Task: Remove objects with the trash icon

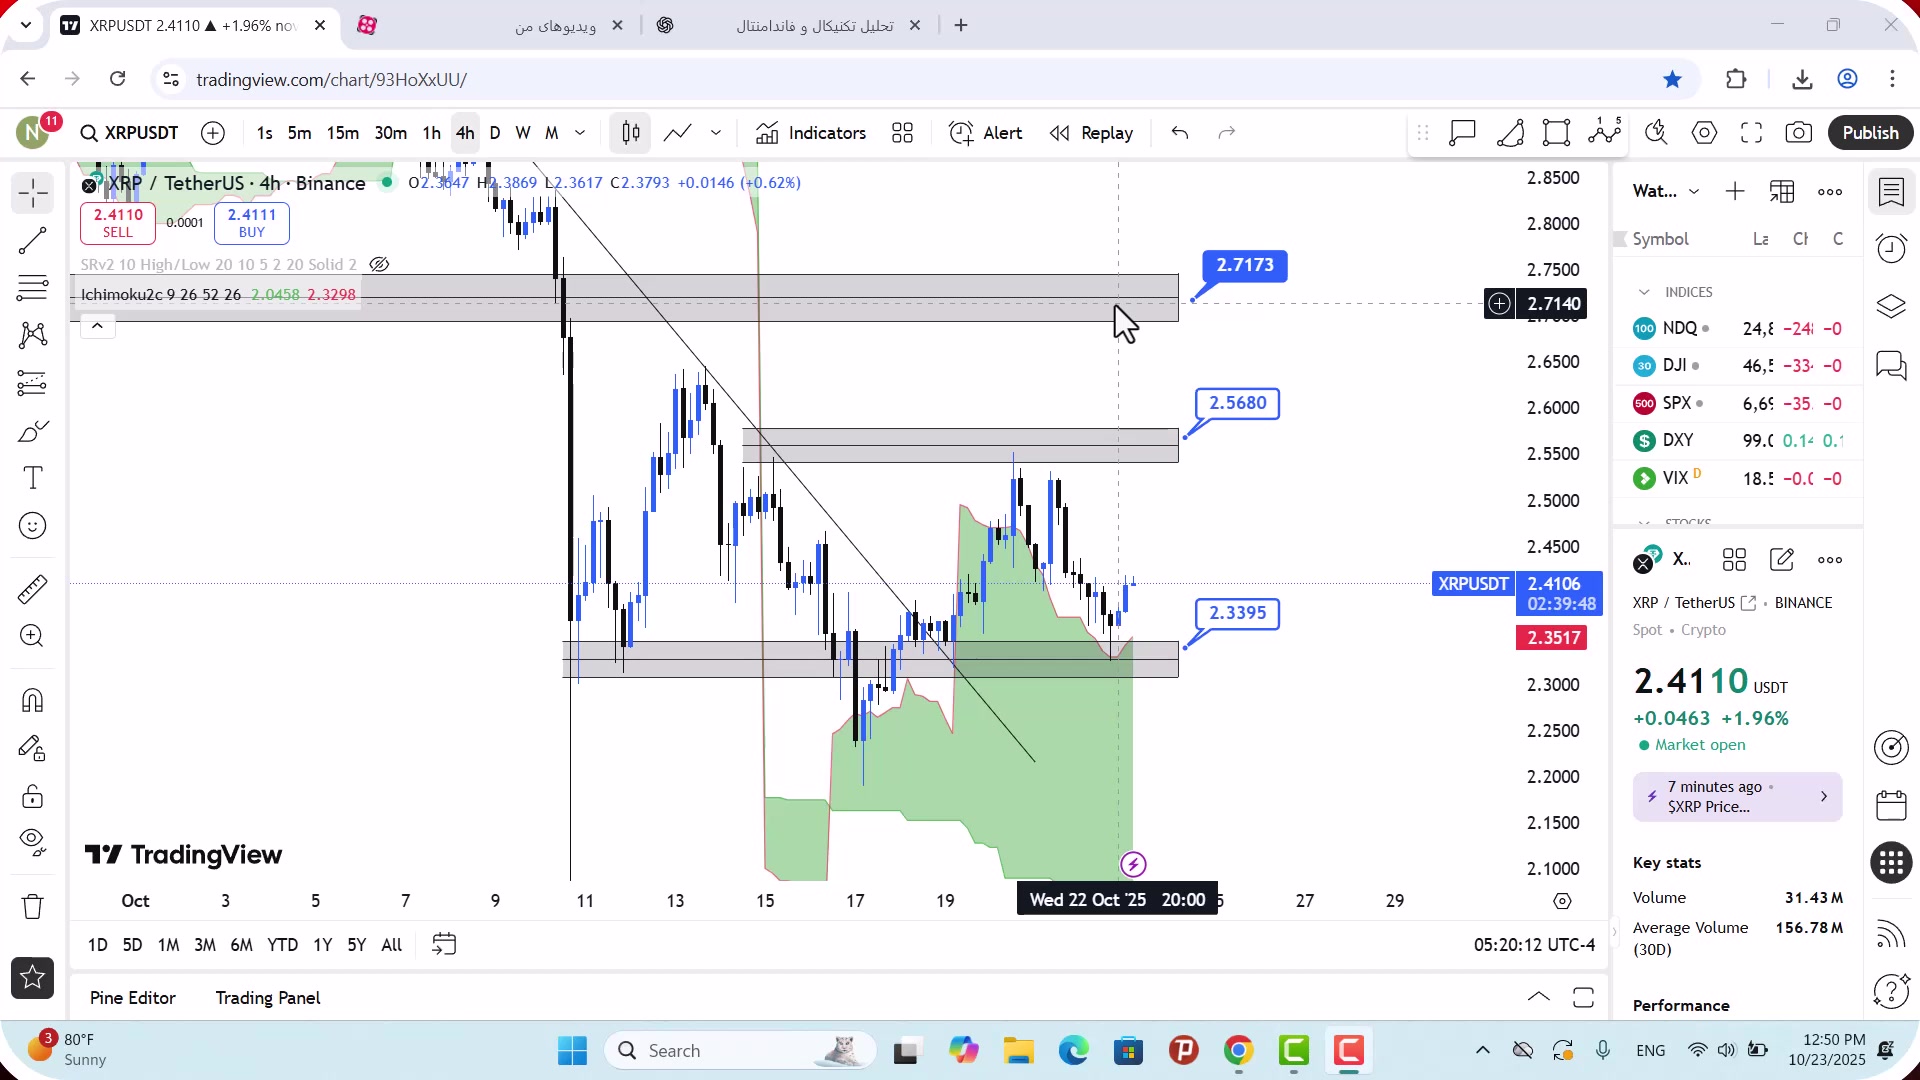Action: (33, 906)
